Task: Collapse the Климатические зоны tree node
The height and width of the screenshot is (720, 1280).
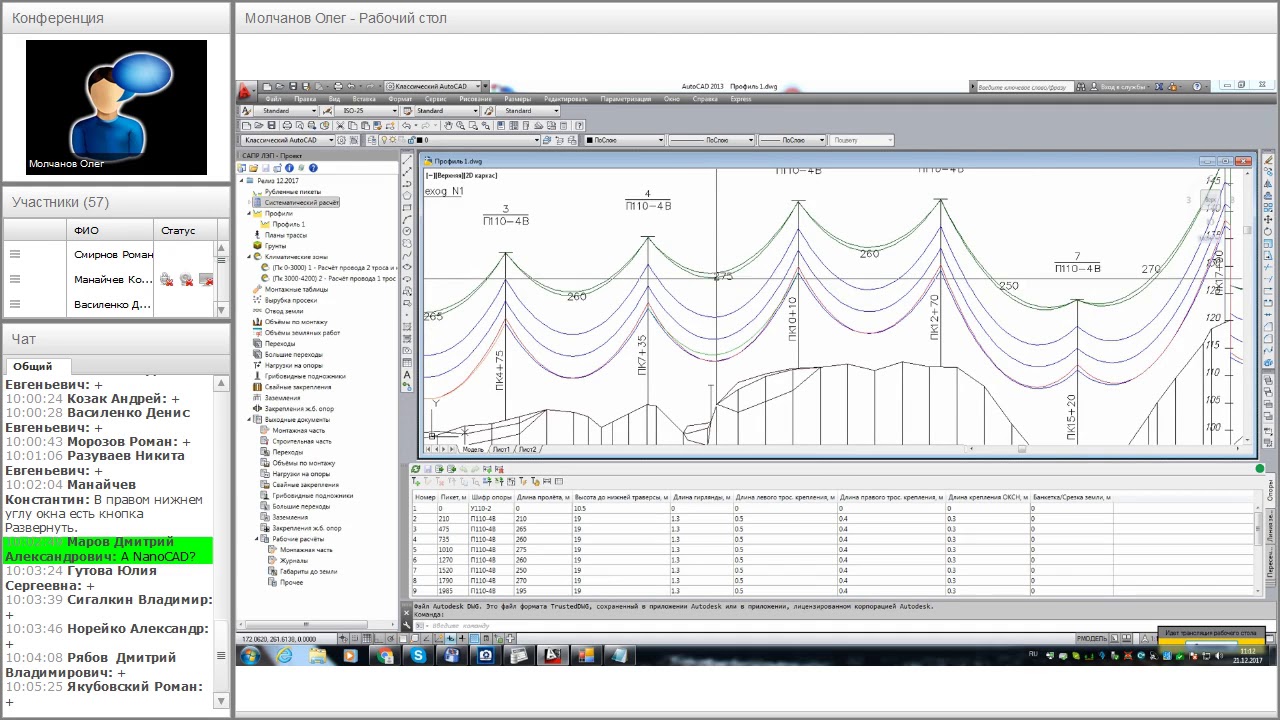Action: coord(249,257)
